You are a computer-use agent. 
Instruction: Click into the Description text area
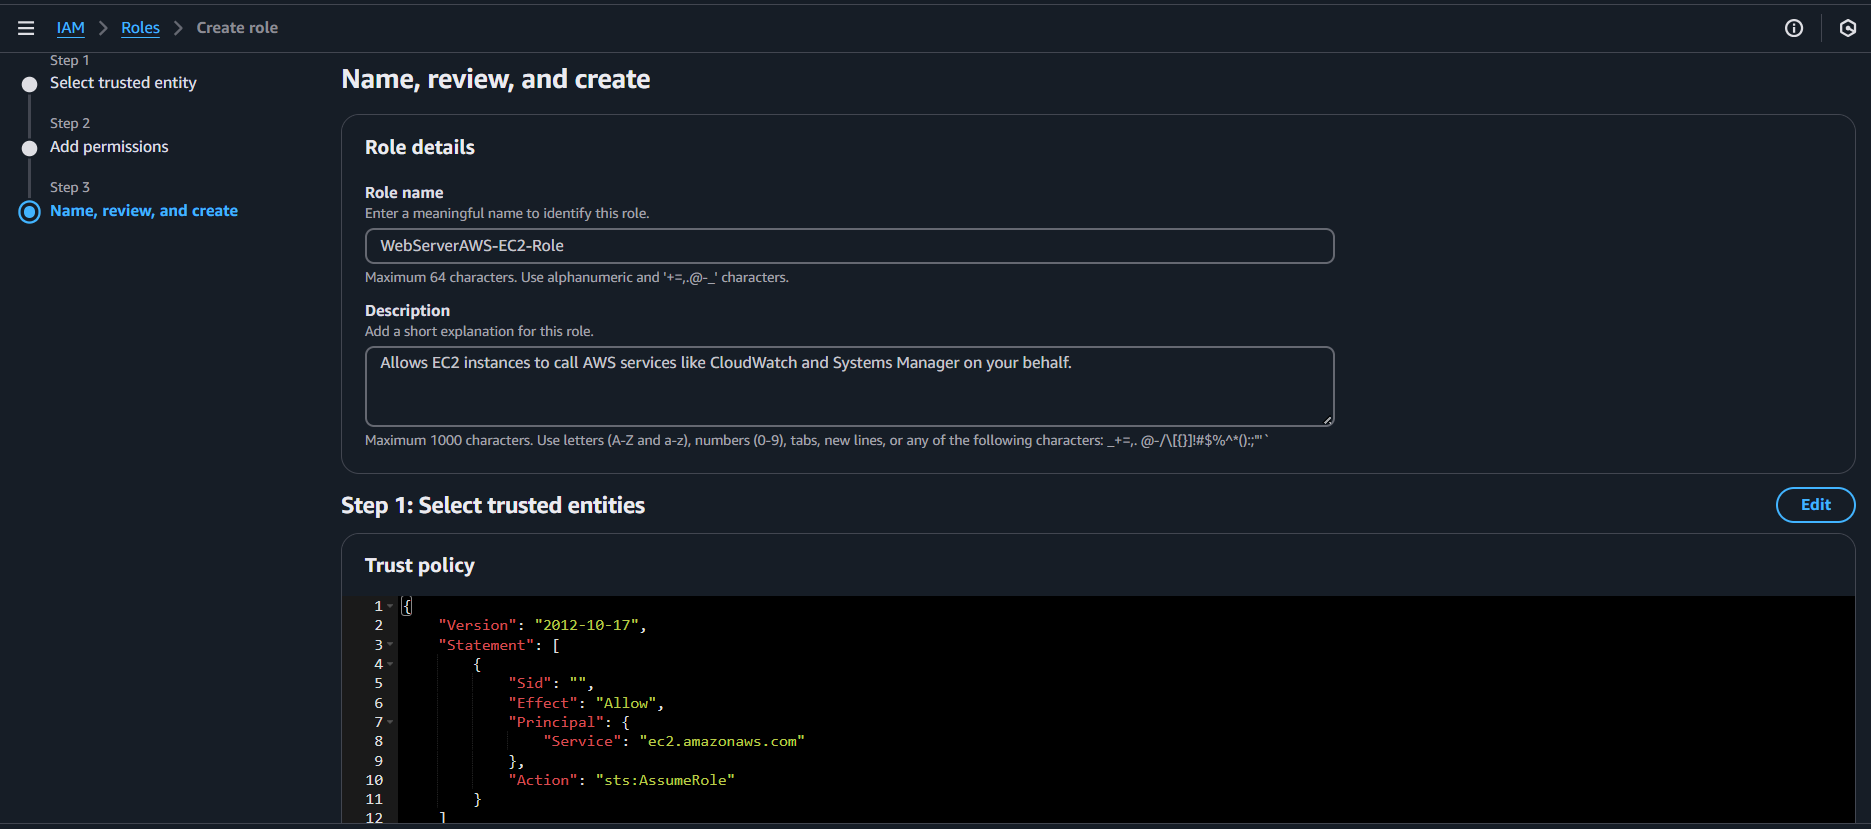(849, 386)
